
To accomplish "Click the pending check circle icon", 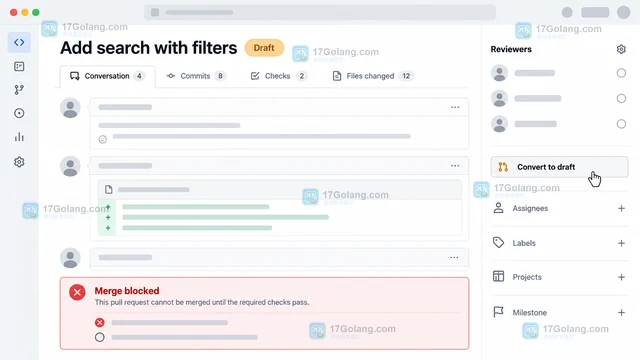I will (100, 337).
